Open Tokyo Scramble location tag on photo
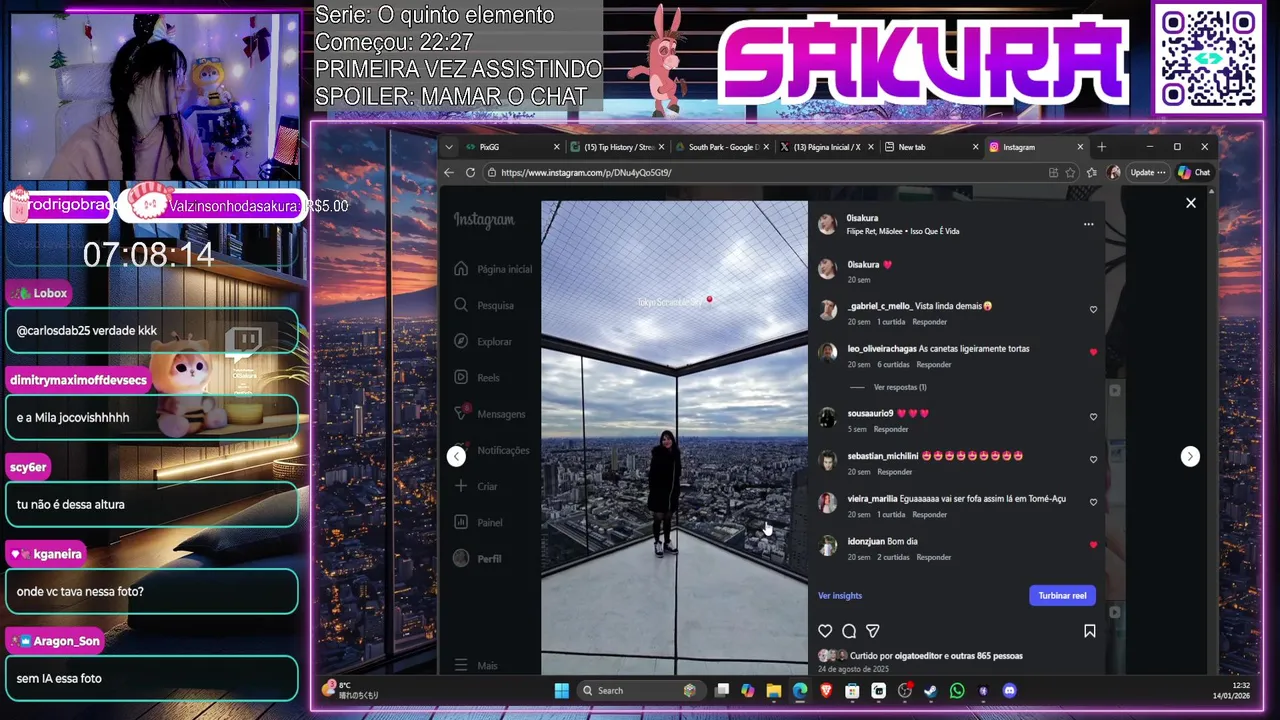 click(x=676, y=301)
